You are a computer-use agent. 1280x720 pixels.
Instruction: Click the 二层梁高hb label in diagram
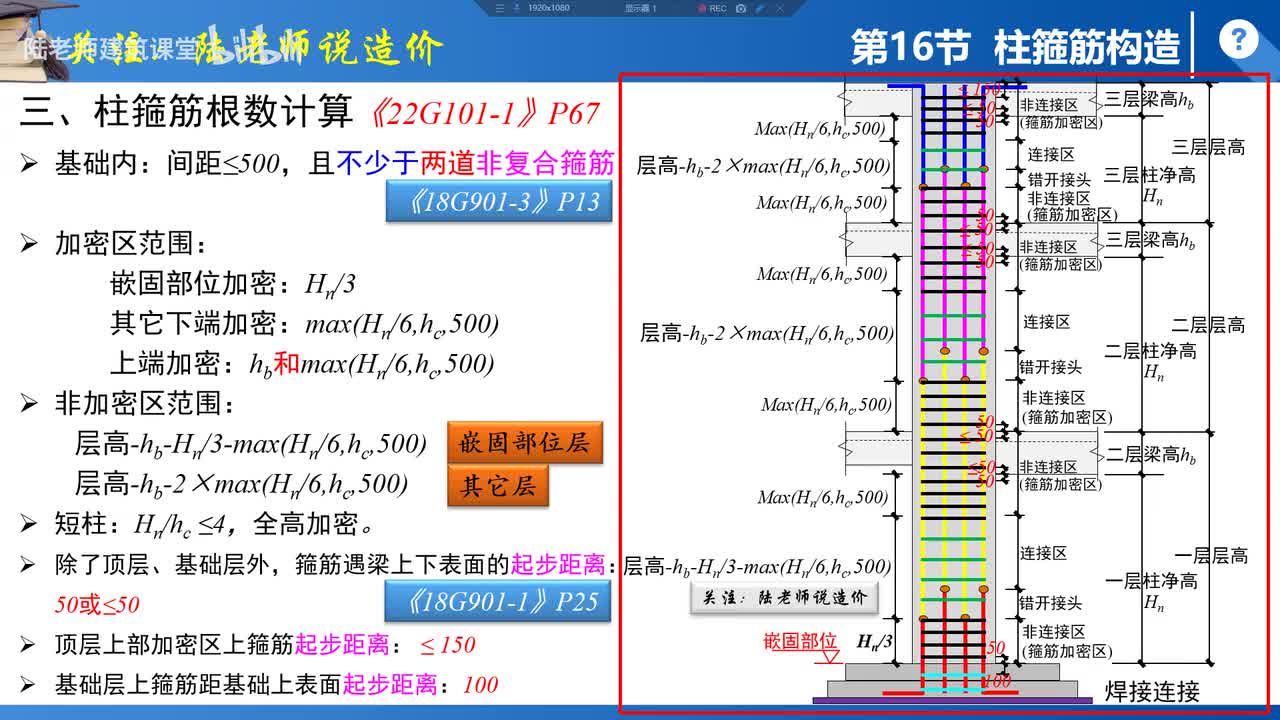pos(1151,455)
